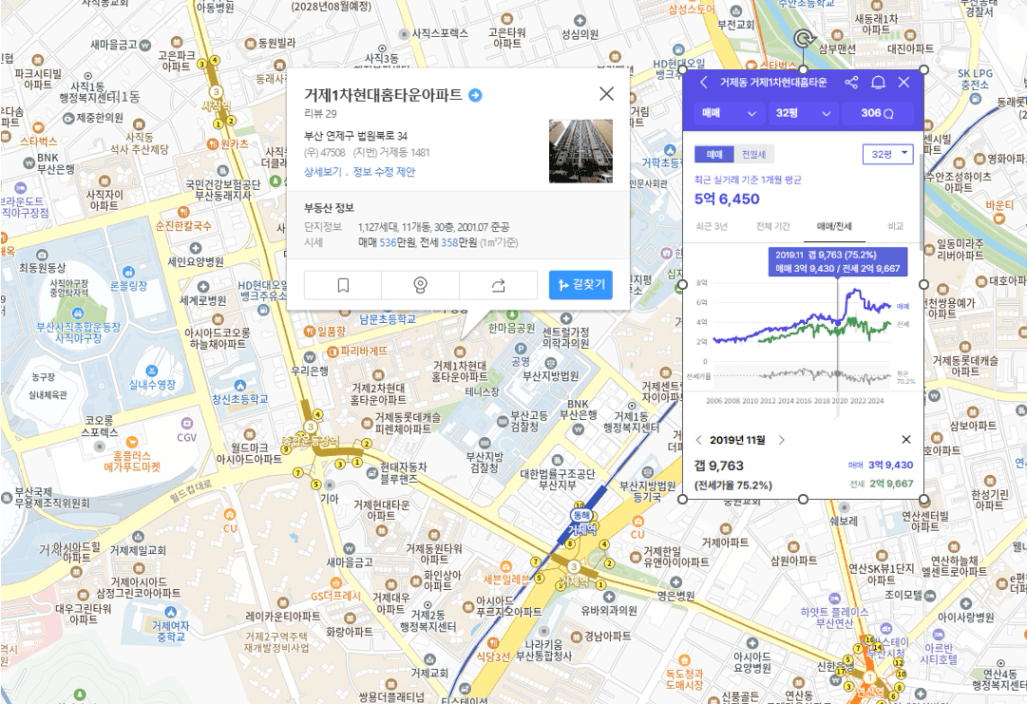Screen dimensions: 1027x704
Task: Click the 길찾기 directions button
Action: coord(581,285)
